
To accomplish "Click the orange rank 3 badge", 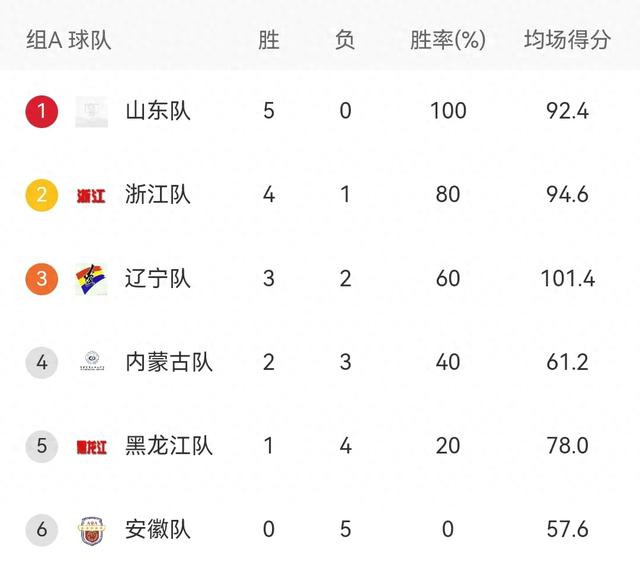I will click(x=42, y=279).
